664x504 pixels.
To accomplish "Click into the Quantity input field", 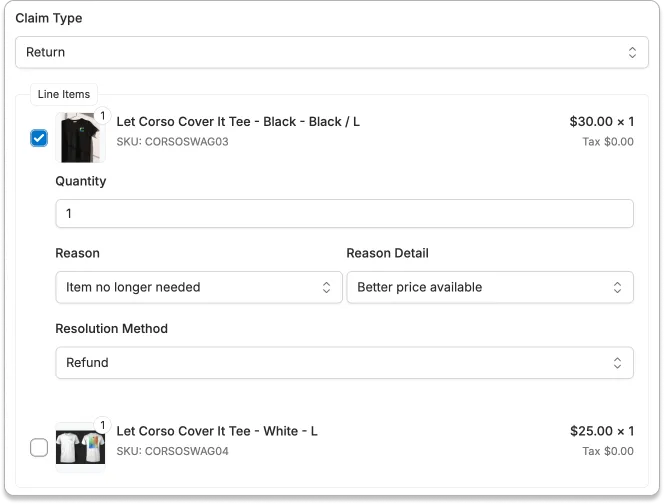I will tap(344, 214).
